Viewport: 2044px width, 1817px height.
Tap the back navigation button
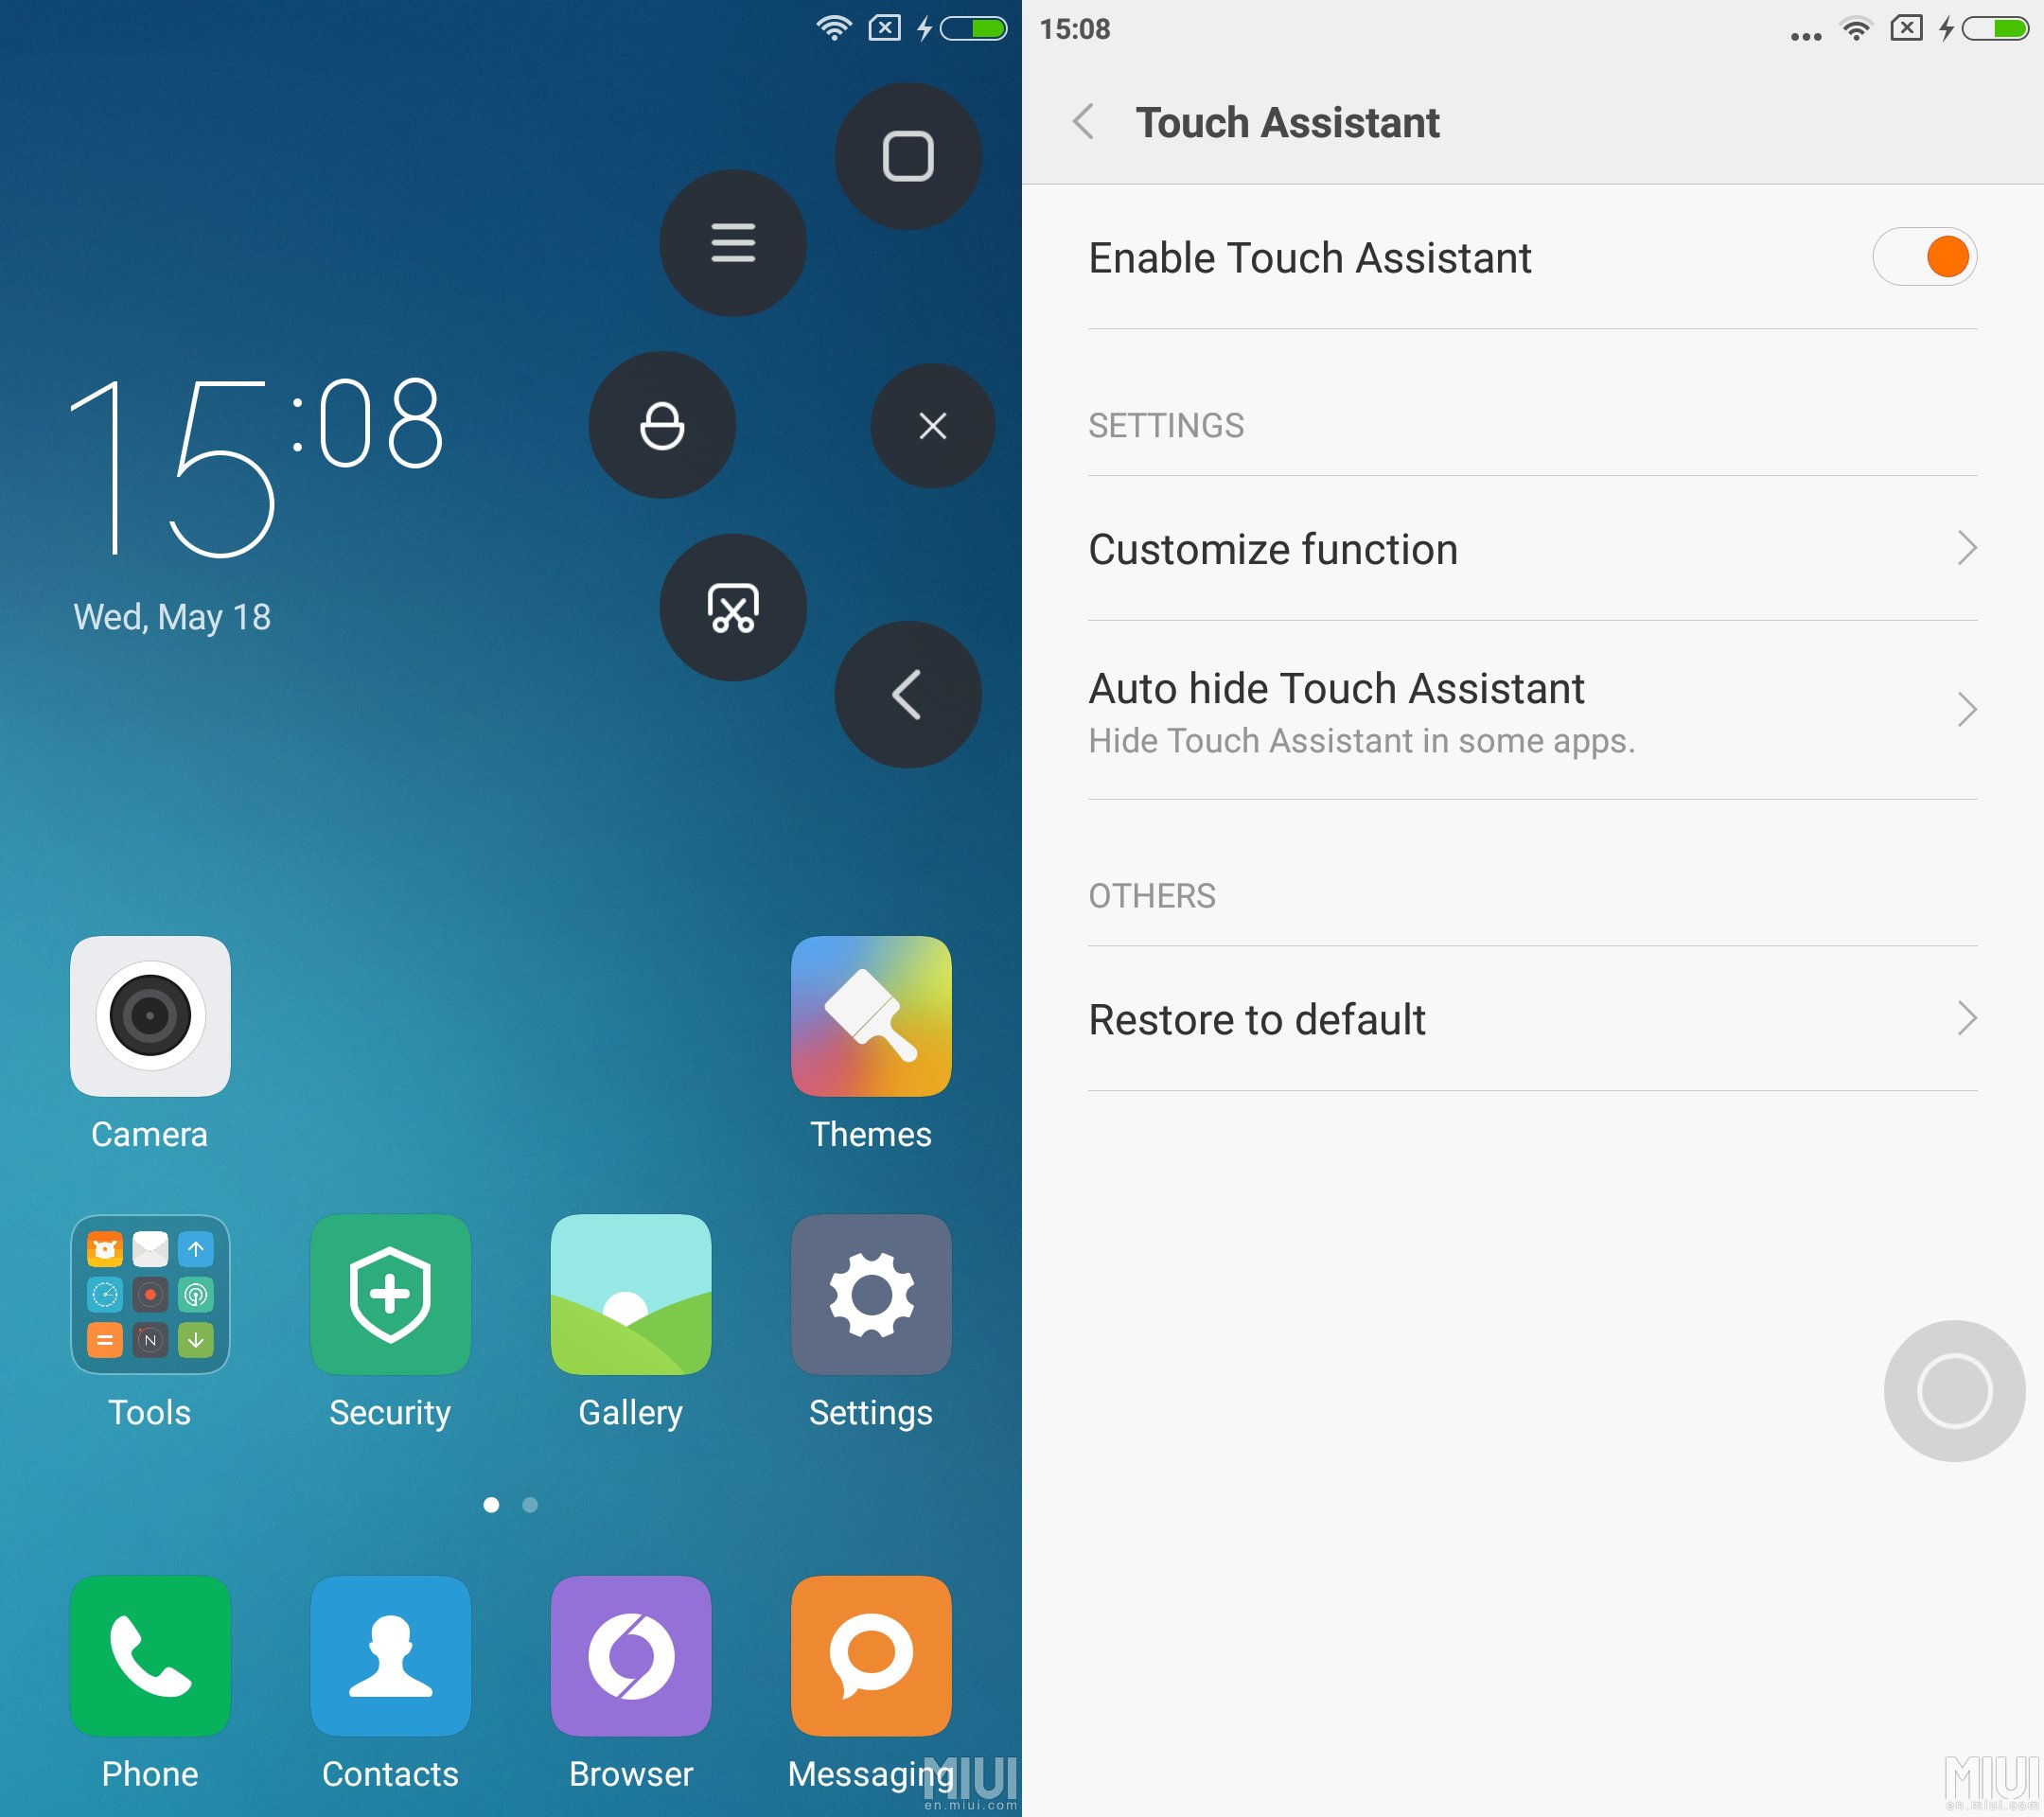click(x=1085, y=121)
